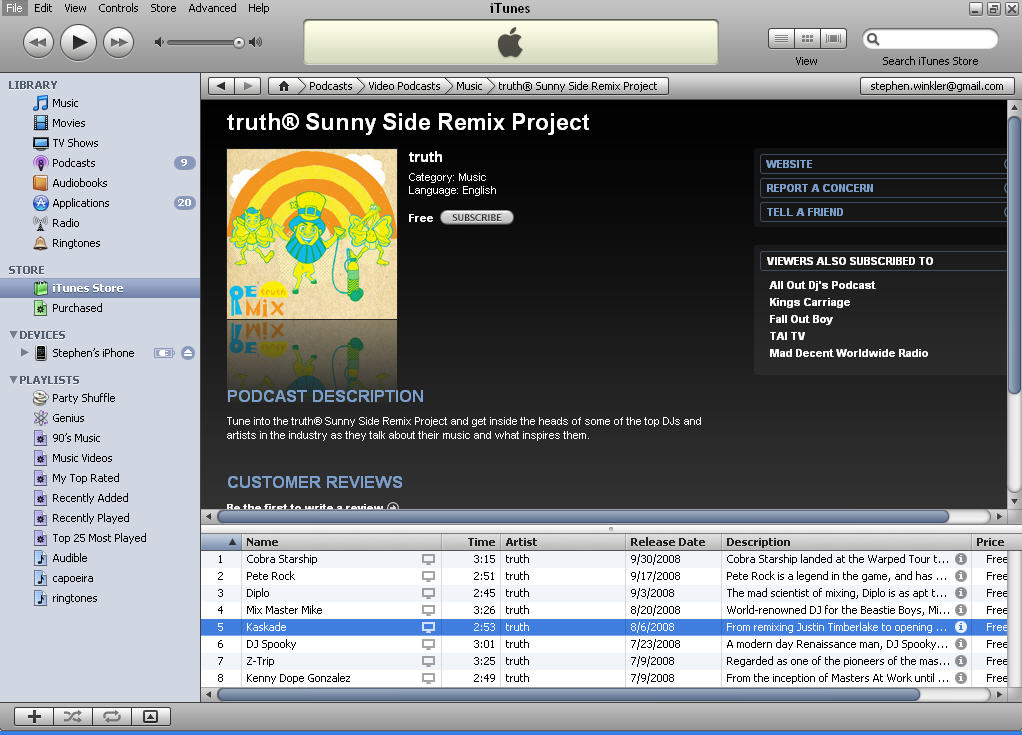
Task: Show or hide artwork viewer
Action: [x=151, y=717]
